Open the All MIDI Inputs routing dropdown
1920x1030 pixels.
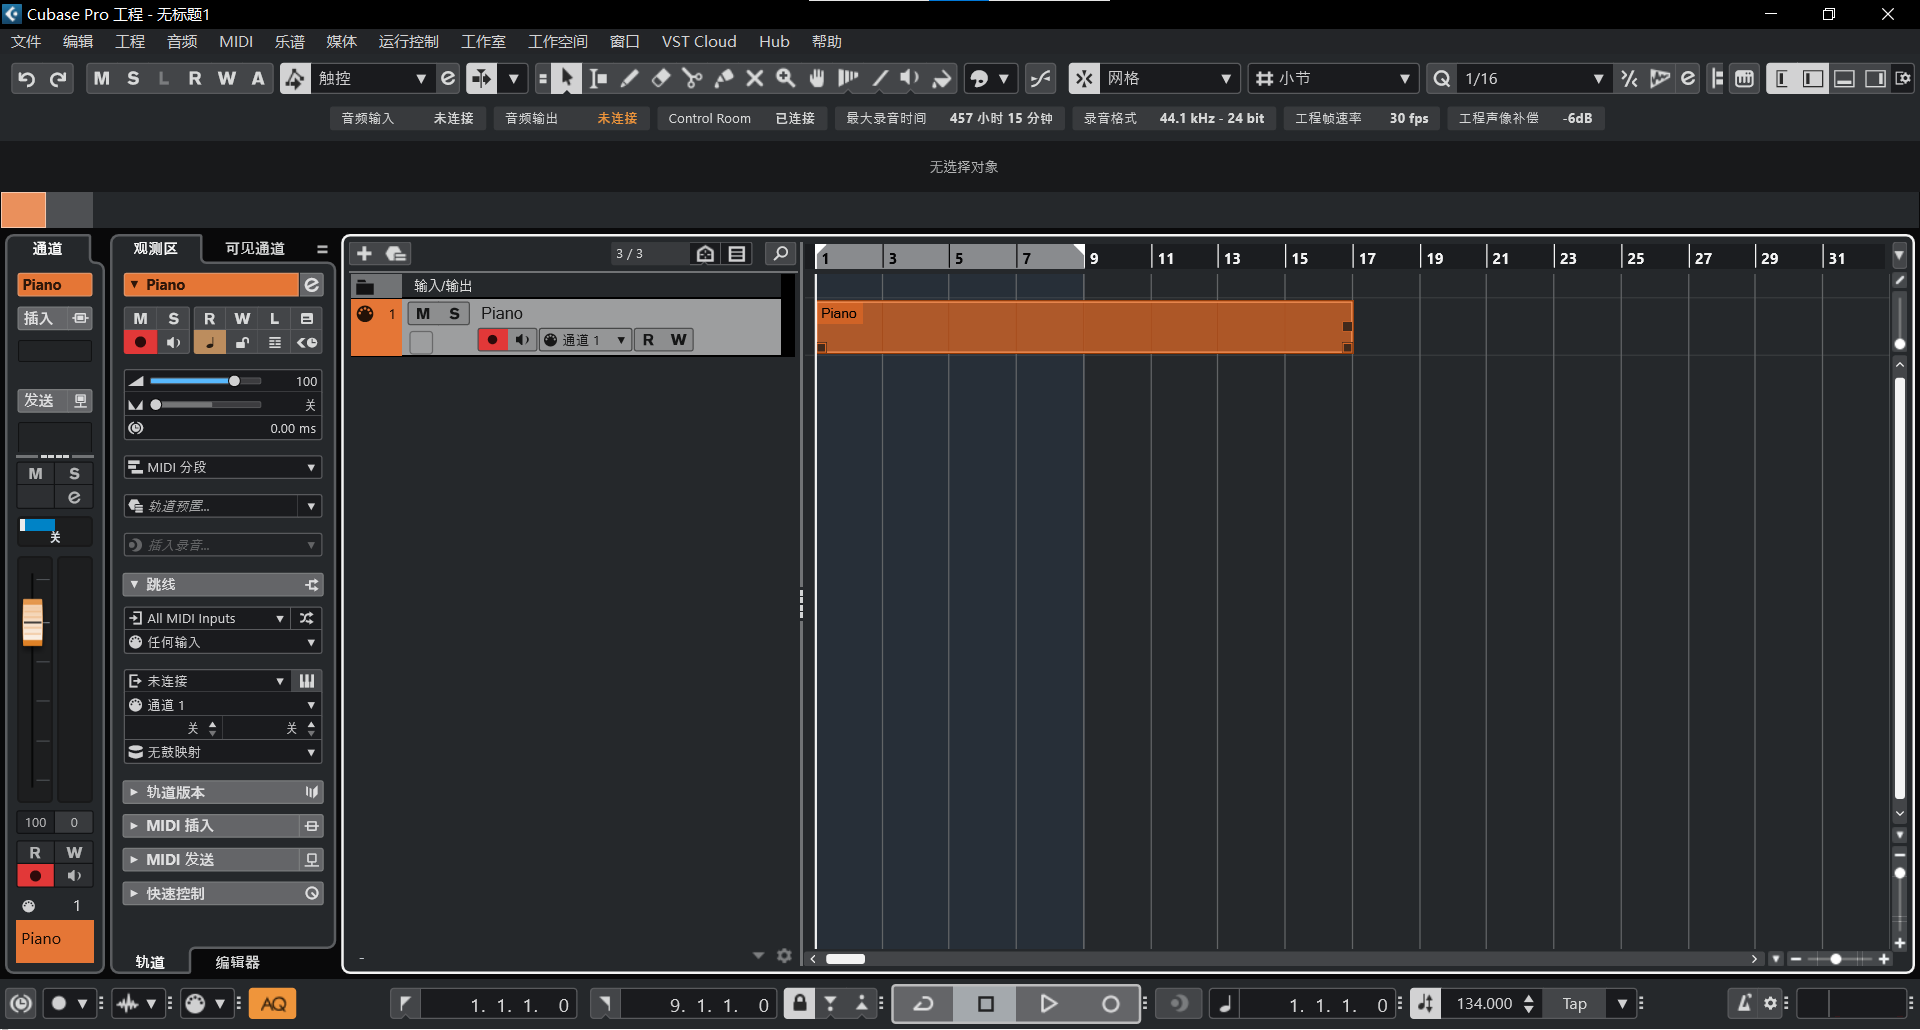click(208, 619)
